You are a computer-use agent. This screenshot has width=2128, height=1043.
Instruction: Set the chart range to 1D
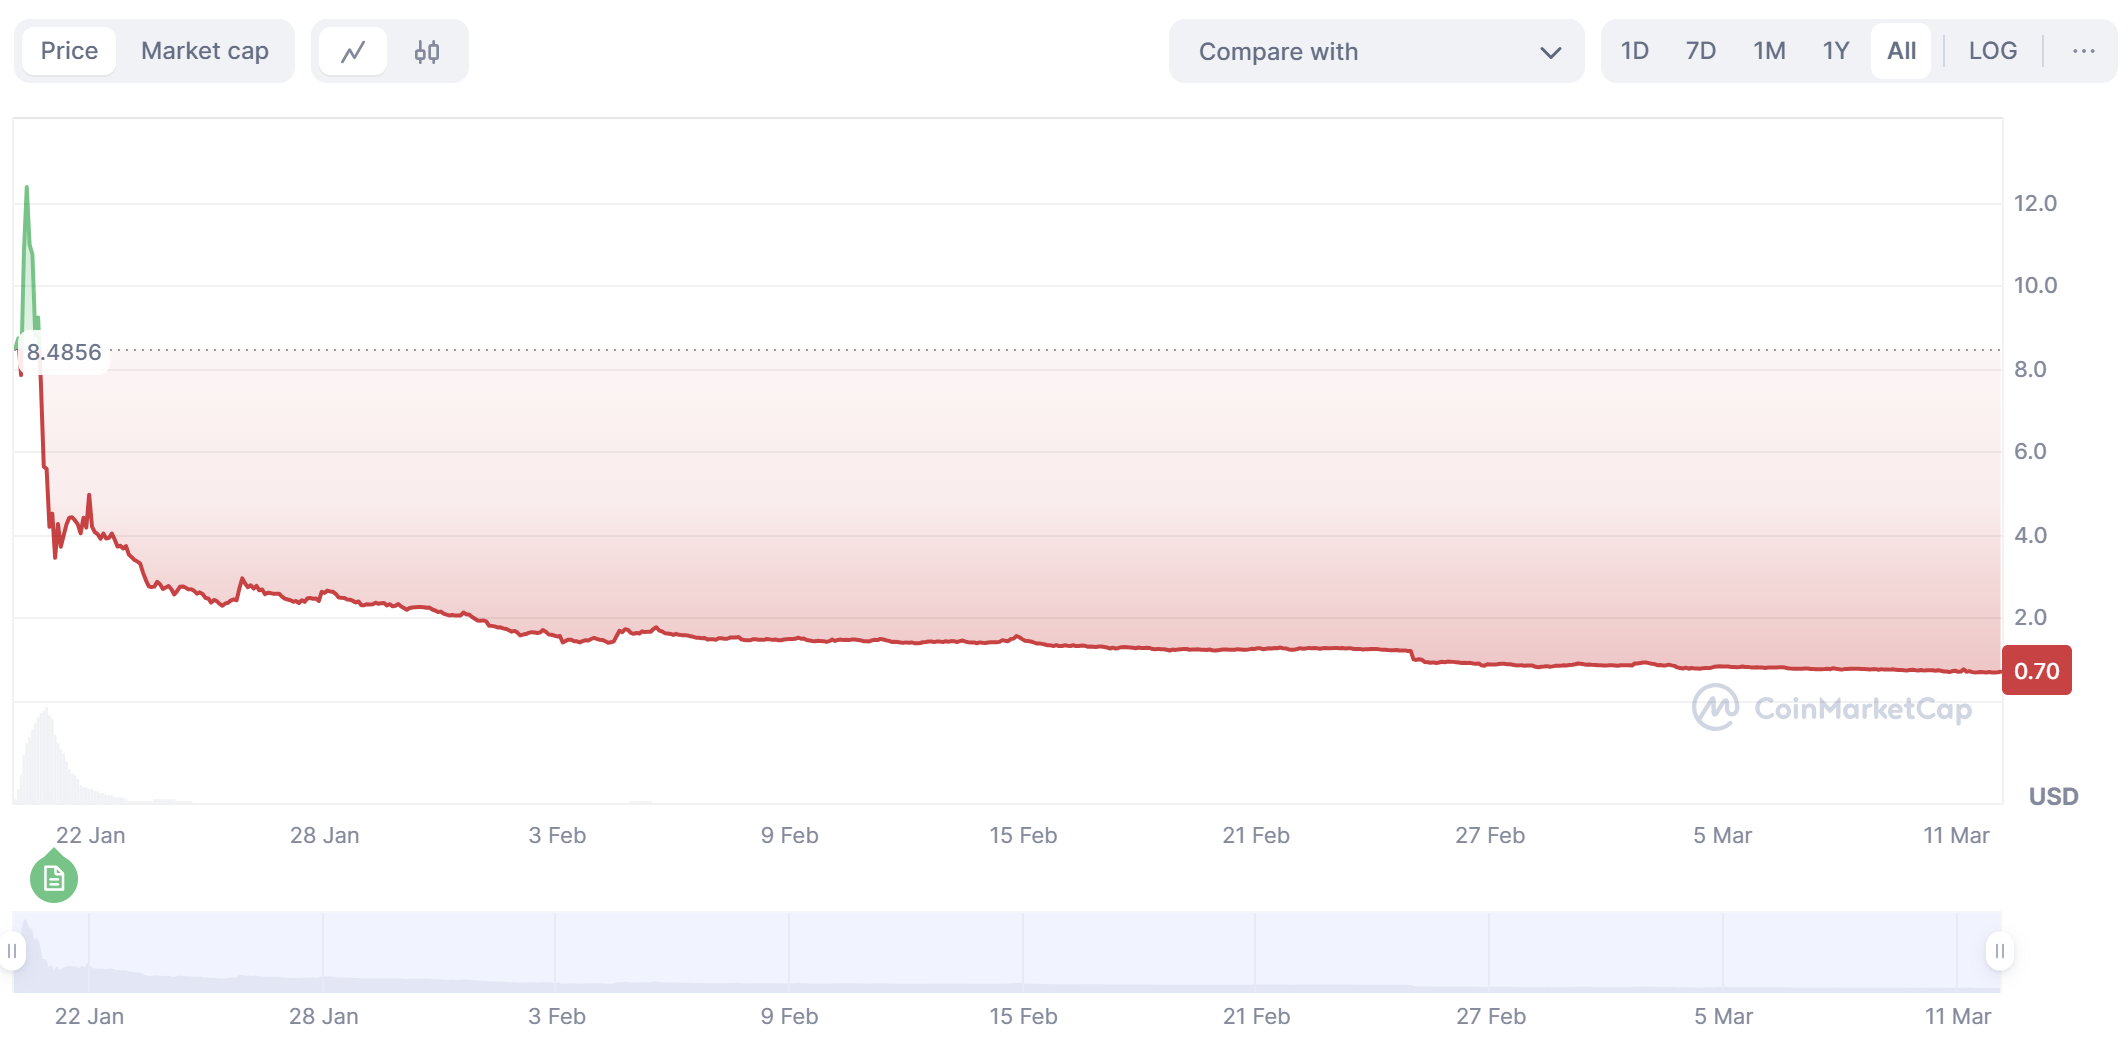[1634, 51]
